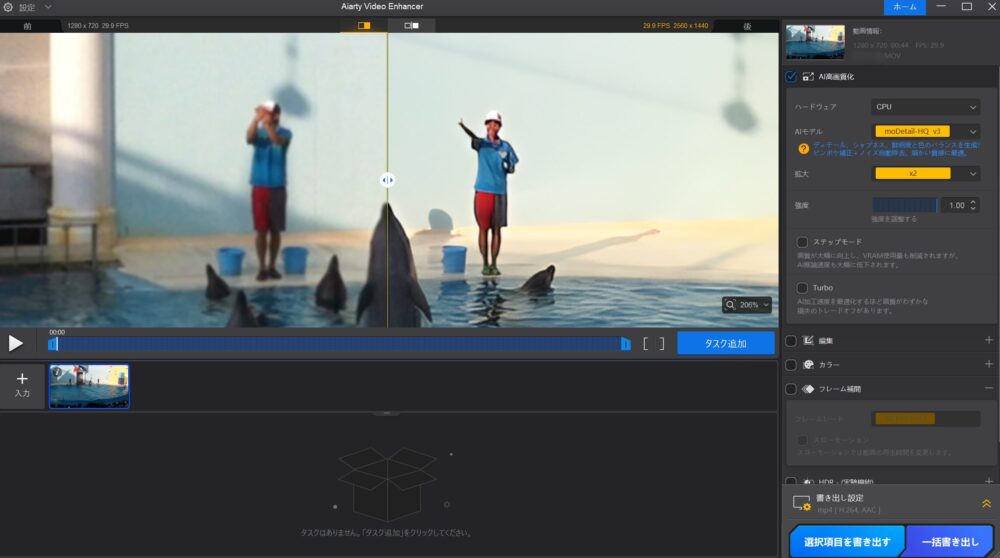Click the タスク追加 button
1000x558 pixels.
(x=726, y=343)
